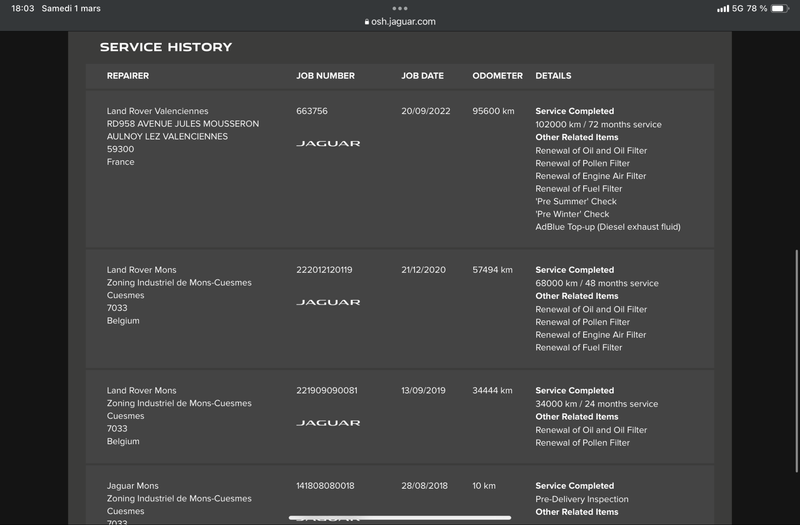Select repairer name Land Rover Valenciennes
The width and height of the screenshot is (800, 525).
157,111
